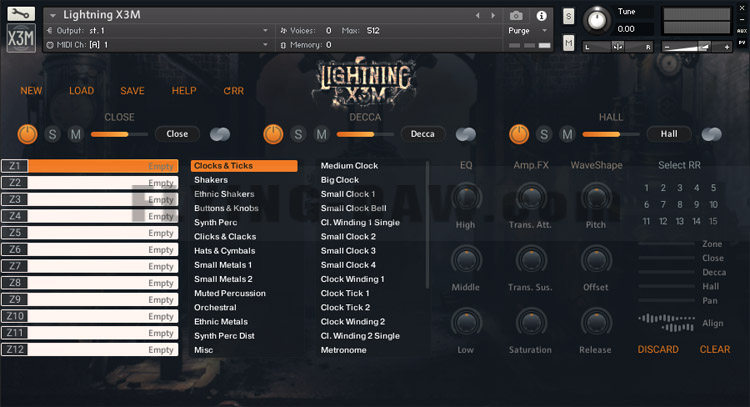Image resolution: width=750 pixels, height=407 pixels.
Task: Open the wrench instrument options icon
Action: pos(21,13)
